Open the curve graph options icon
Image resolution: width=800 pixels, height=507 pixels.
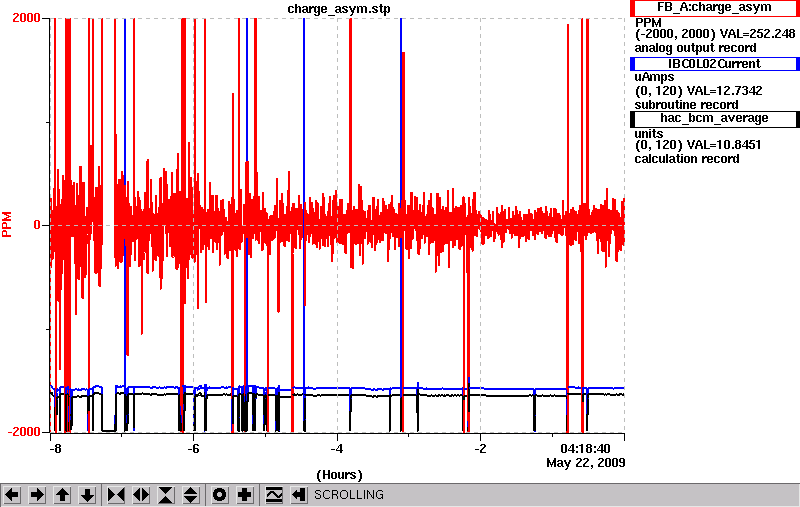274,495
